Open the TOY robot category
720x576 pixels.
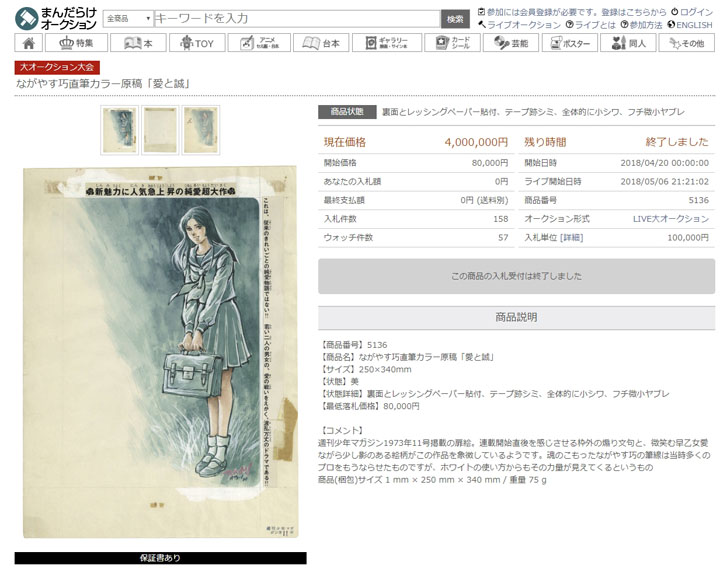click(197, 43)
